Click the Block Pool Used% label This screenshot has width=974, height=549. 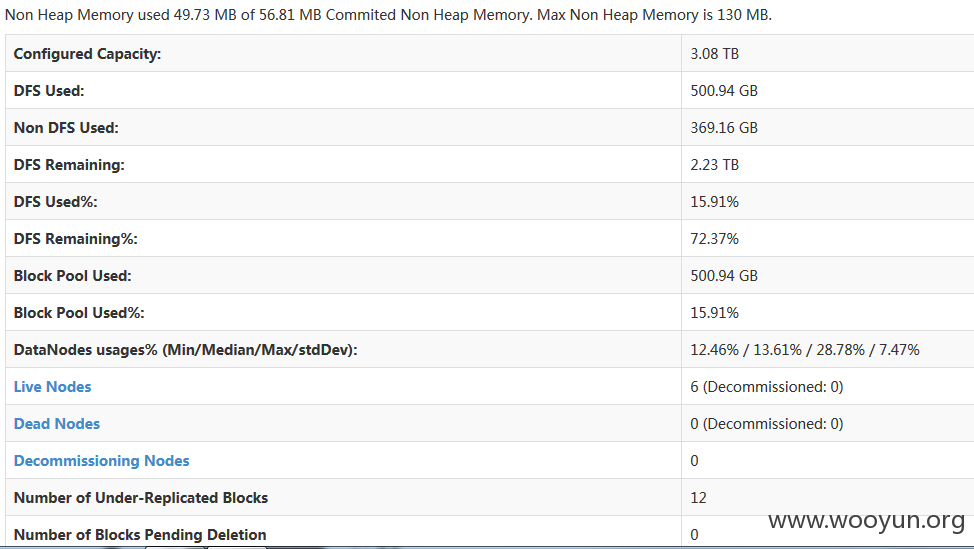click(x=79, y=312)
